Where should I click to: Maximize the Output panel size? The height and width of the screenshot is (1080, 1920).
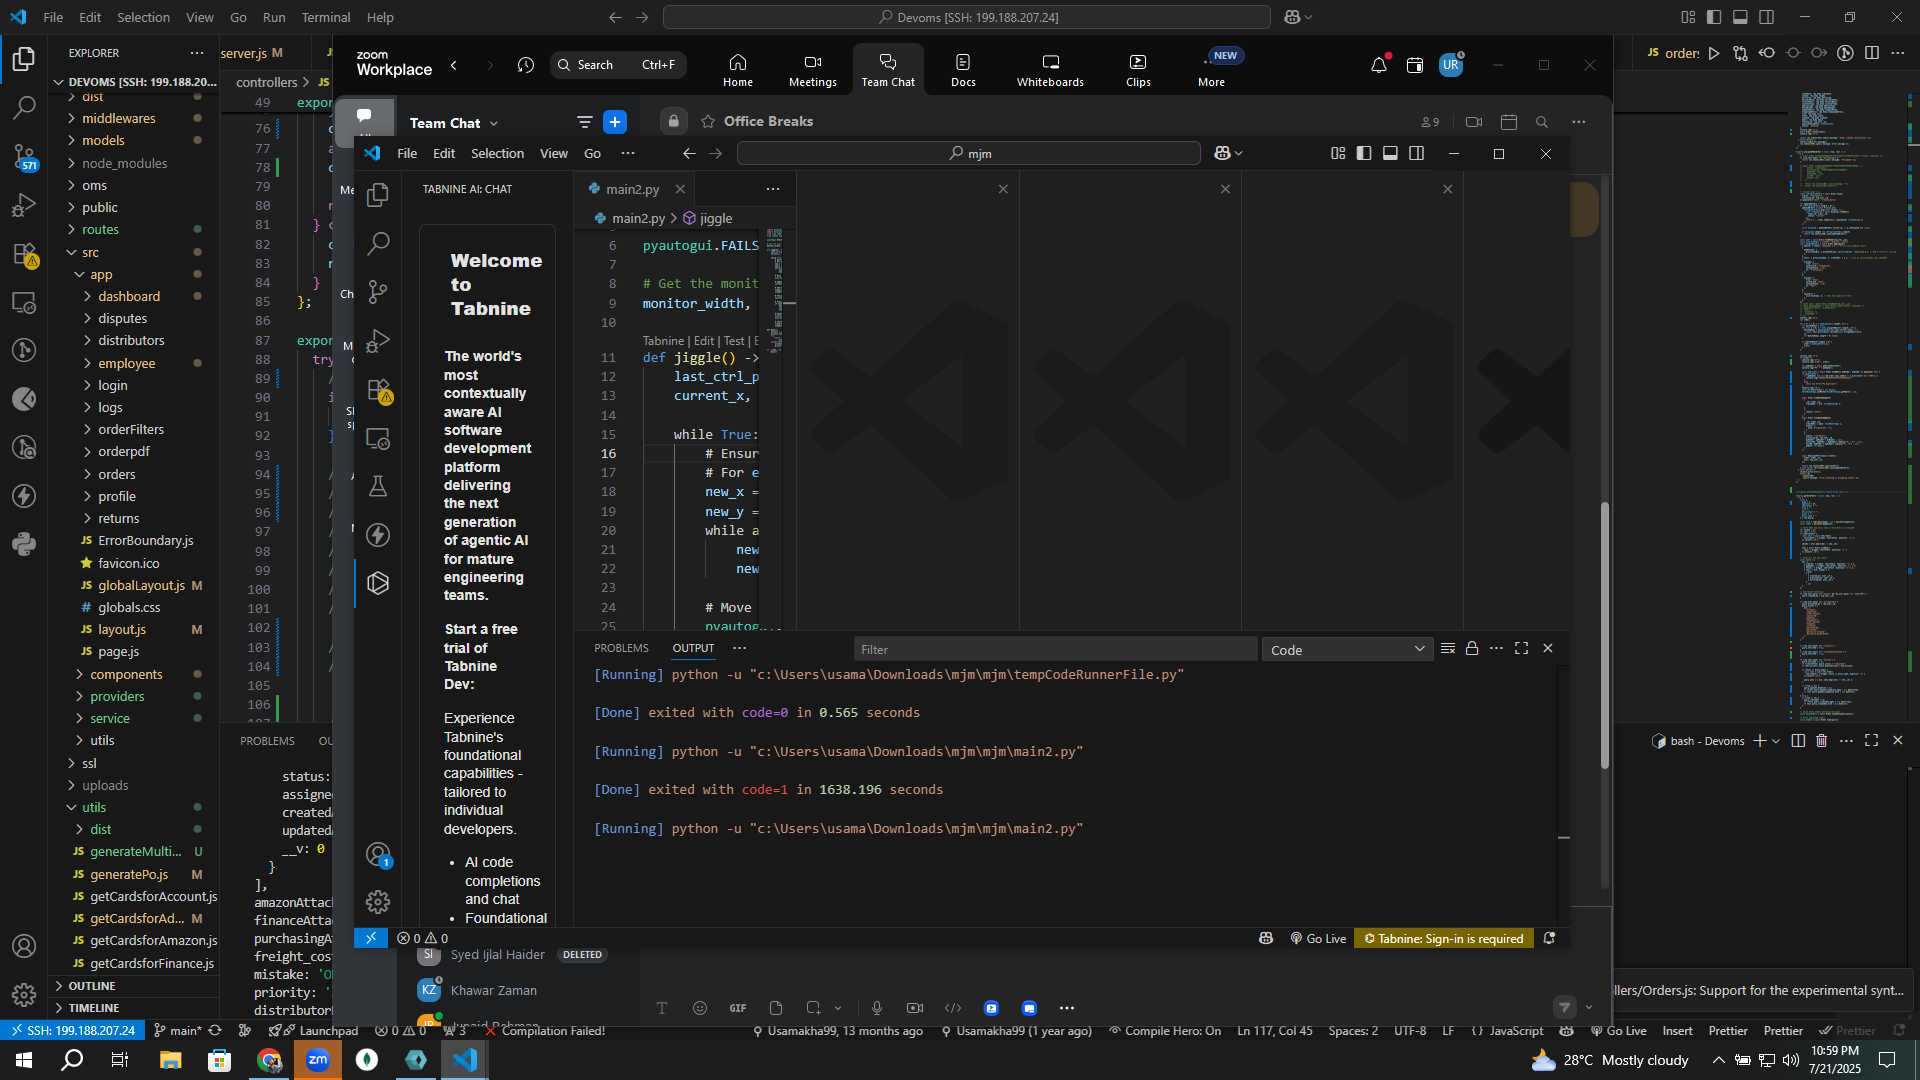[1521, 648]
